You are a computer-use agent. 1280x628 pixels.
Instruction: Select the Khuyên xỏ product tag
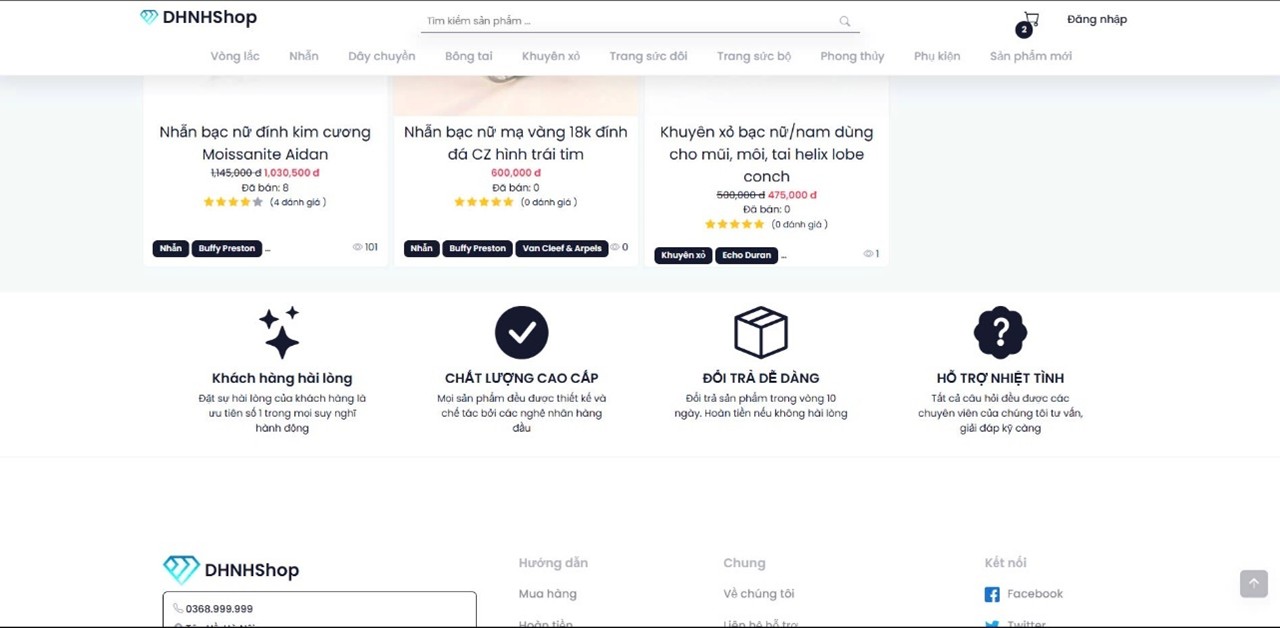coord(683,255)
